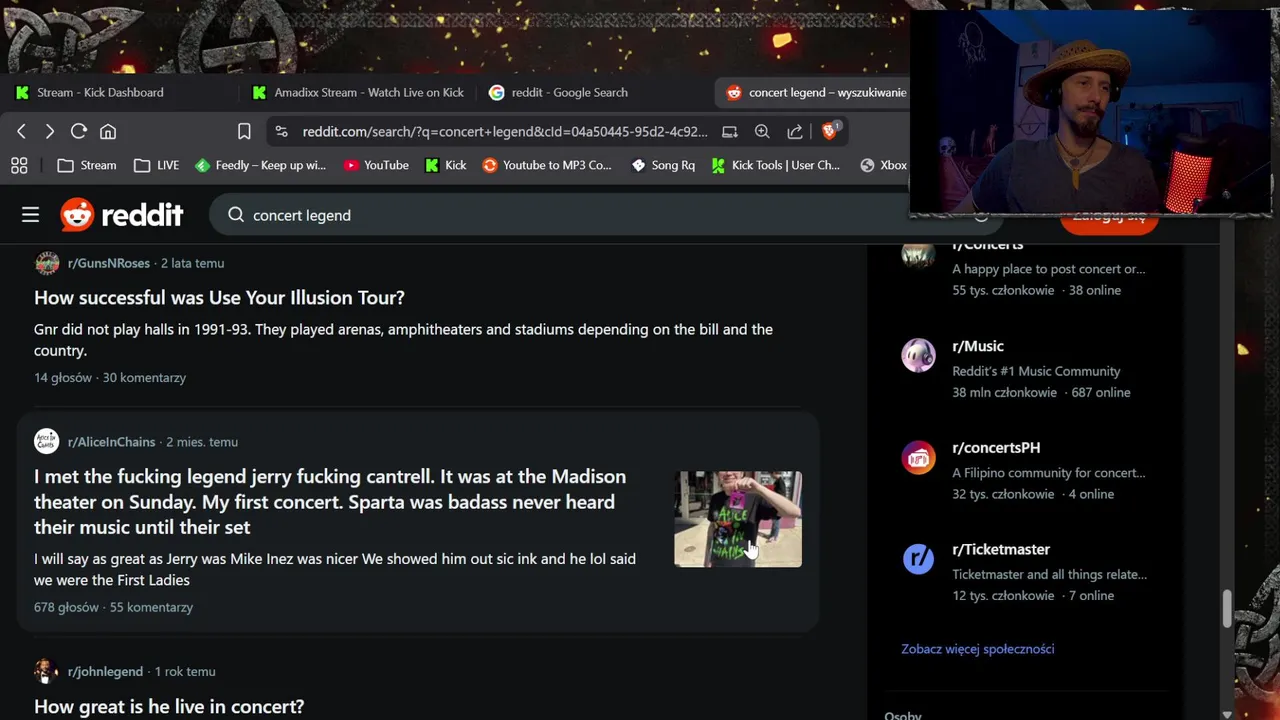The image size is (1280, 720).
Task: Open the r/johnlegend community avatar
Action: pyautogui.click(x=47, y=671)
